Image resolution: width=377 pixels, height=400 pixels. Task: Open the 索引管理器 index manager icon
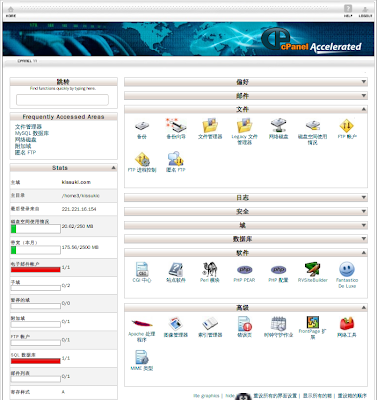[210, 324]
